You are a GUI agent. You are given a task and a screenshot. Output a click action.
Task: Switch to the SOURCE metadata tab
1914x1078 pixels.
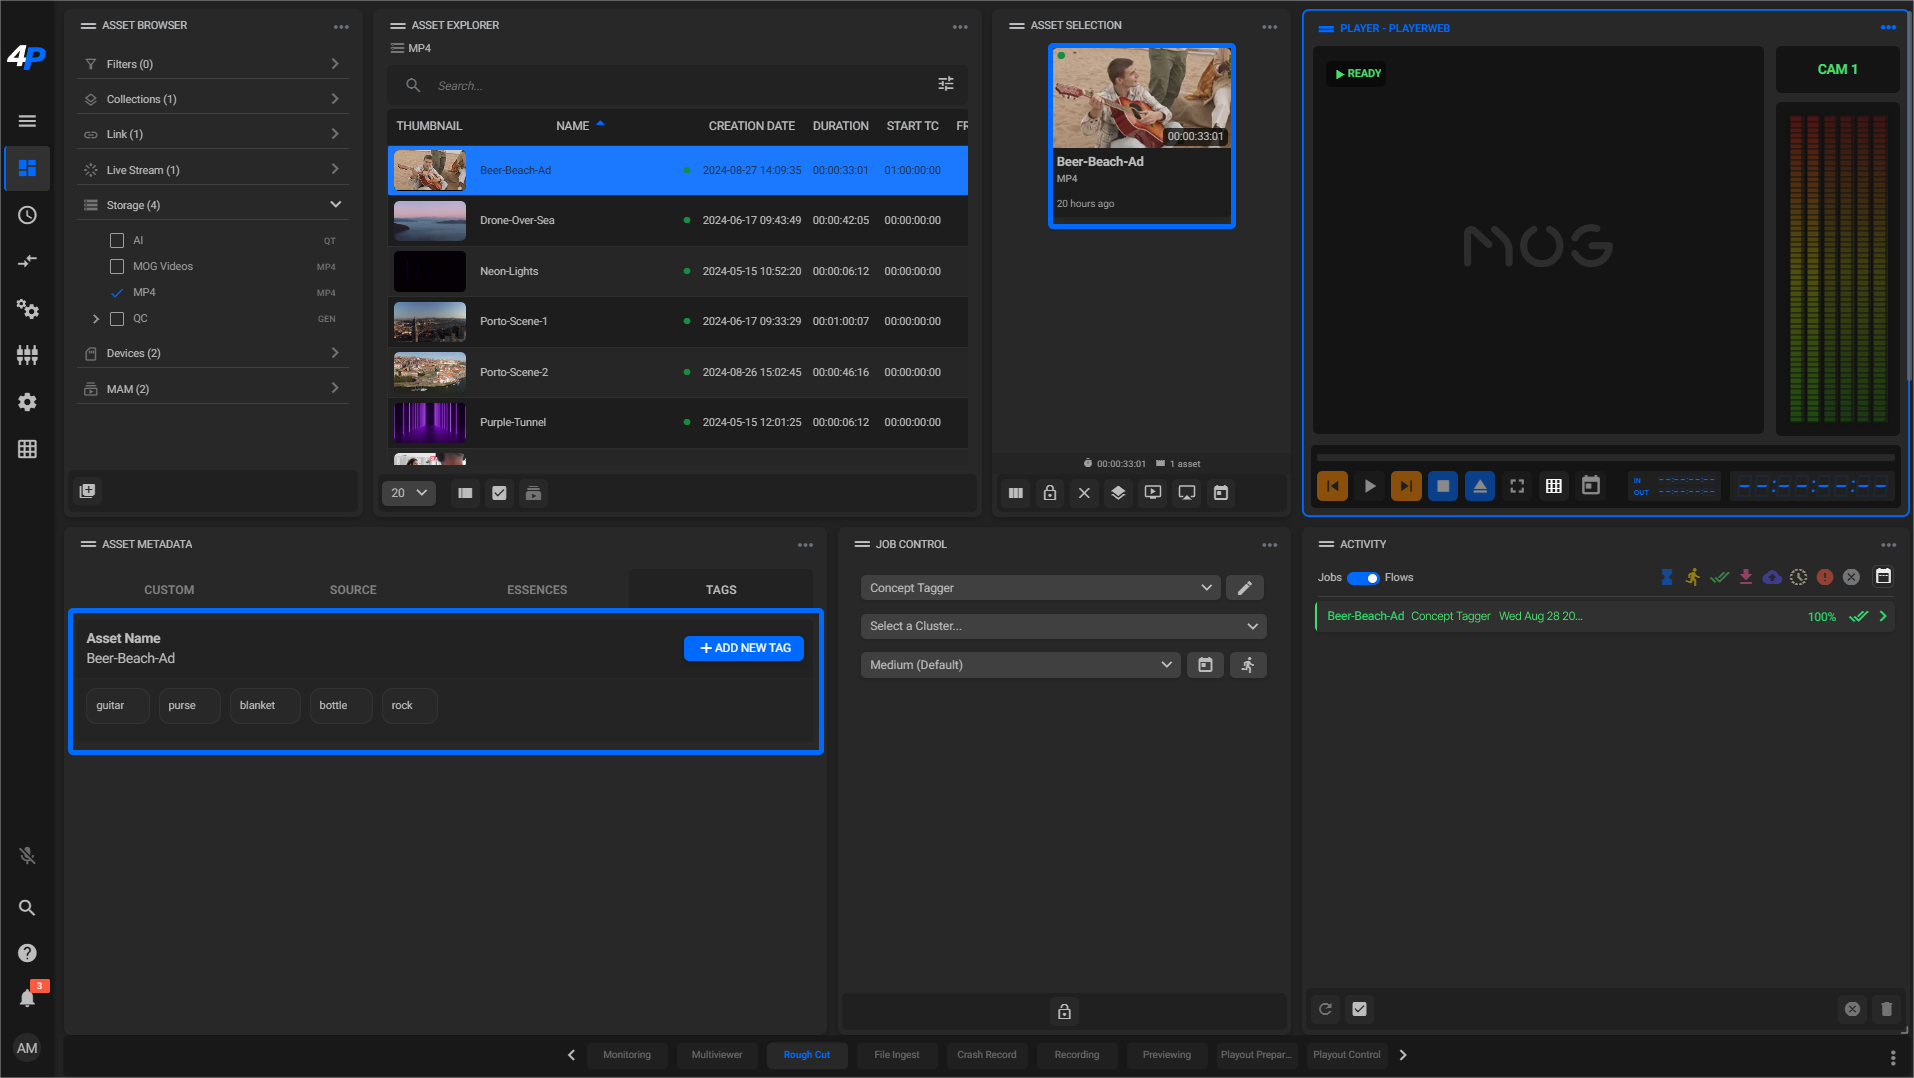coord(353,590)
